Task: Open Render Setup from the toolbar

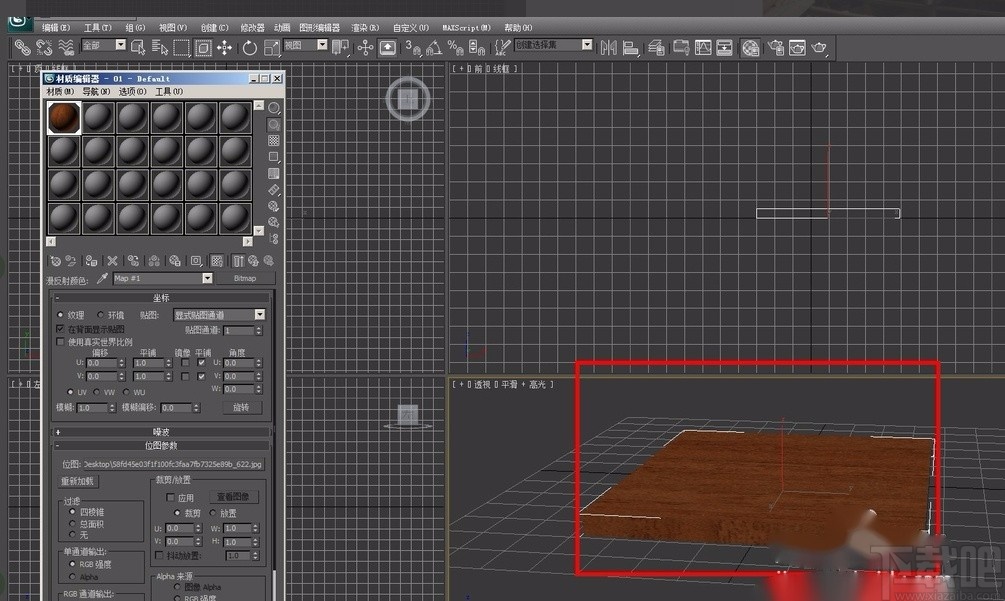Action: [779, 47]
